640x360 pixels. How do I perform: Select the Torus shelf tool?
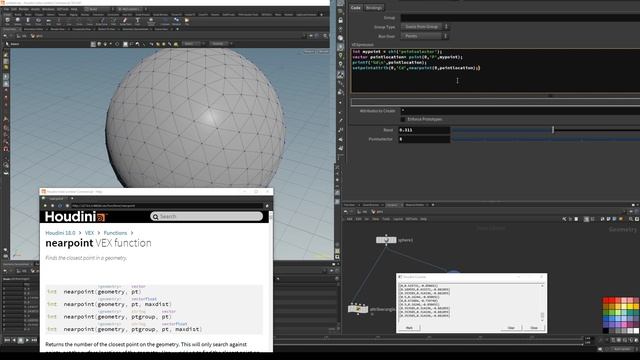point(38,20)
